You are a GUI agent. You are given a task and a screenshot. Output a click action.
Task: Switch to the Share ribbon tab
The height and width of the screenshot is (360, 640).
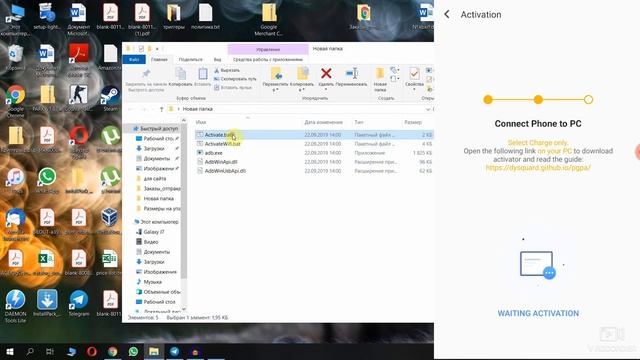point(191,60)
